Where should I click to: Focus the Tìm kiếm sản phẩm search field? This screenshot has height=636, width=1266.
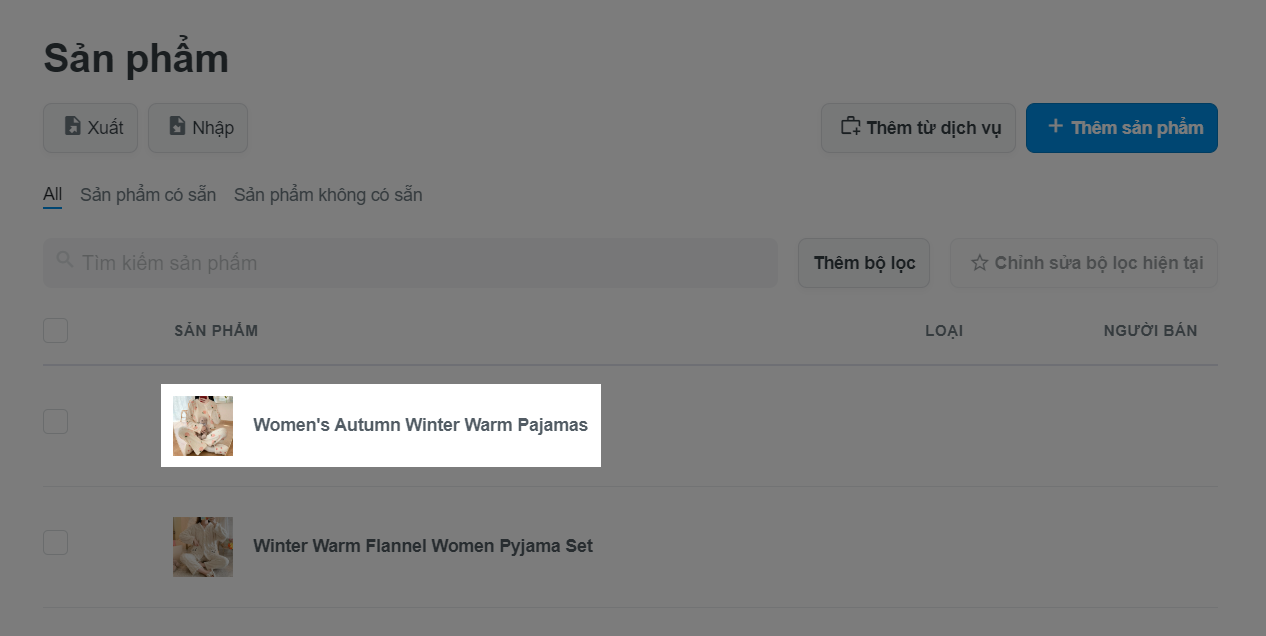(410, 263)
